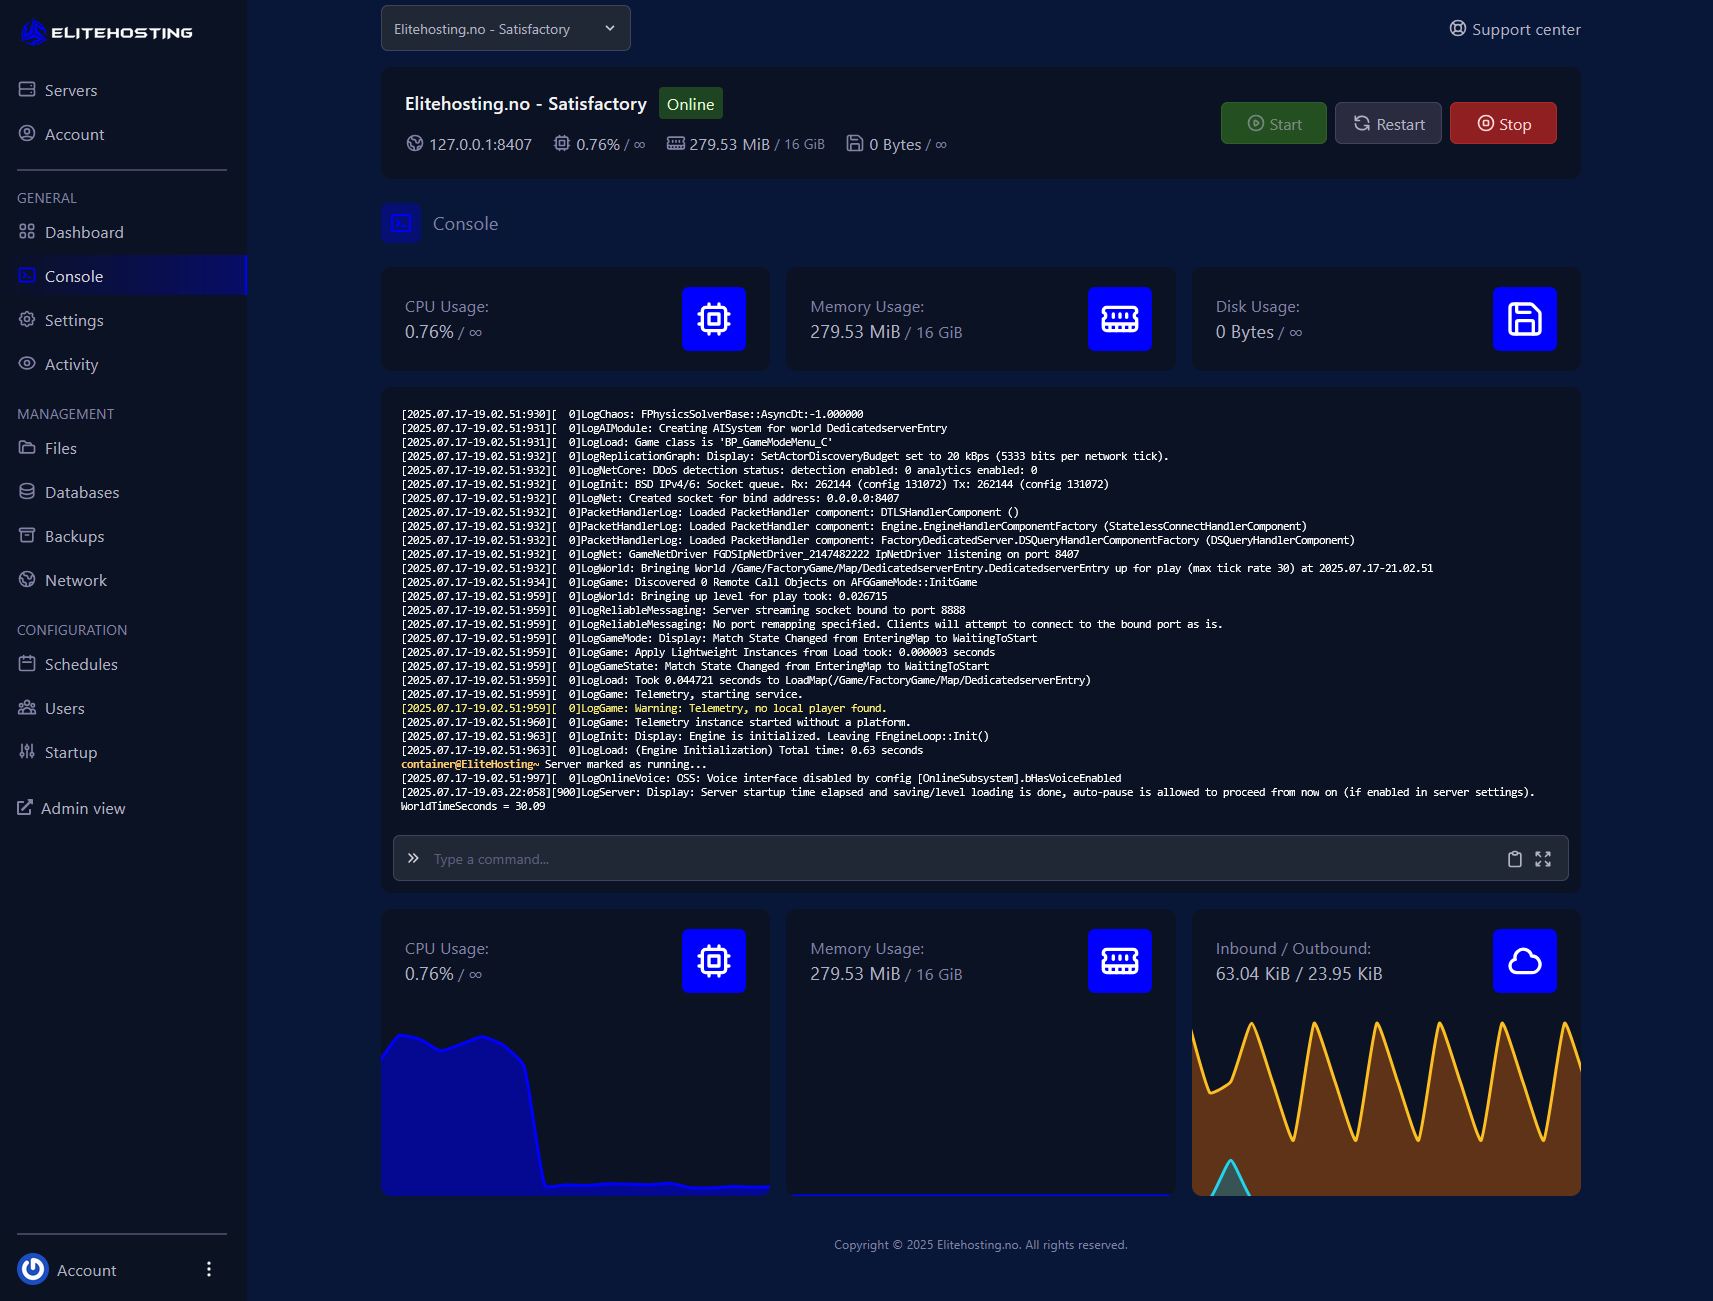Click the 63.04 KiB / 23.95 KiB value
1713x1301 pixels.
tap(1299, 974)
